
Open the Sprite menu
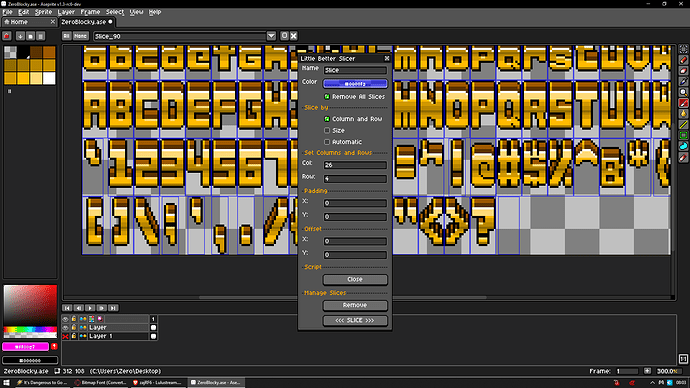tap(43, 12)
